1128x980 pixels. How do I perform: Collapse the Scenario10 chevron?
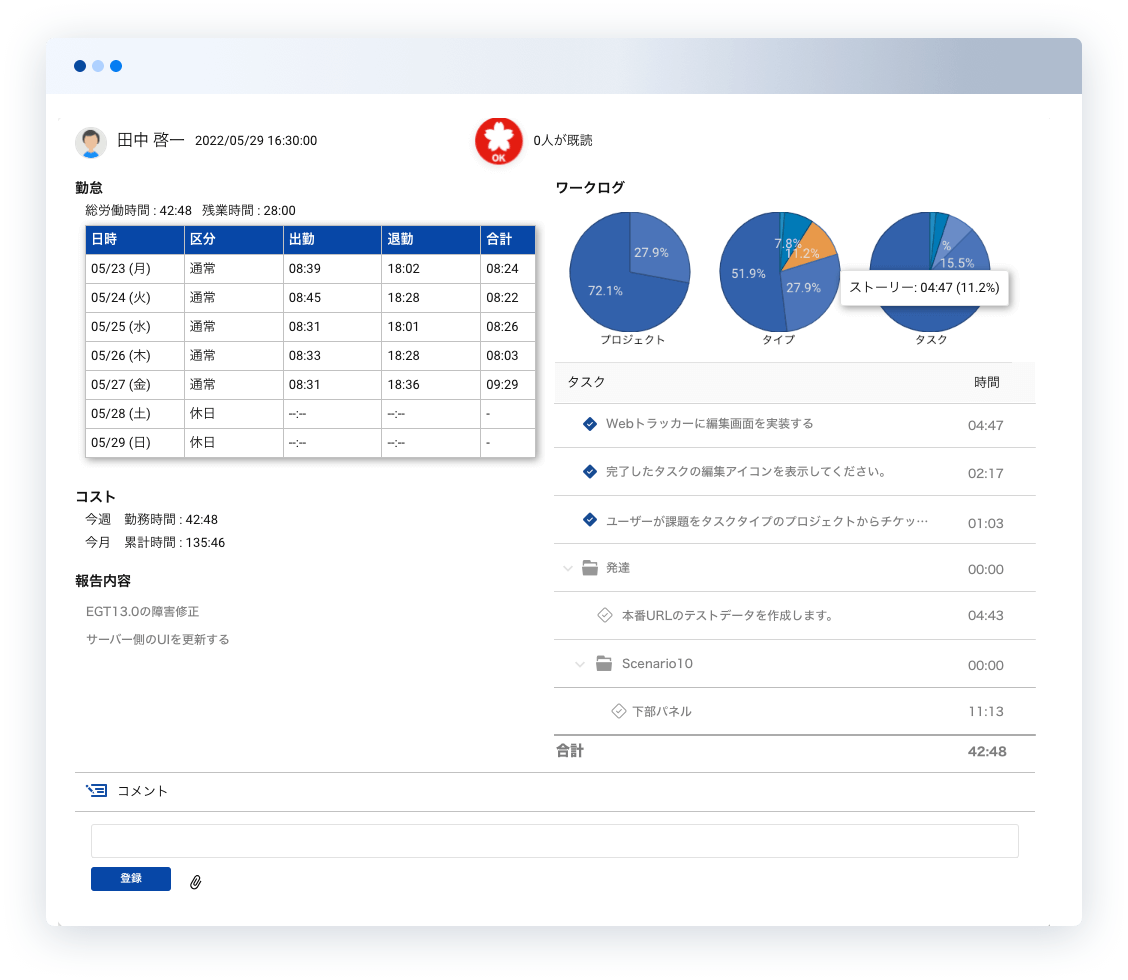pyautogui.click(x=580, y=664)
